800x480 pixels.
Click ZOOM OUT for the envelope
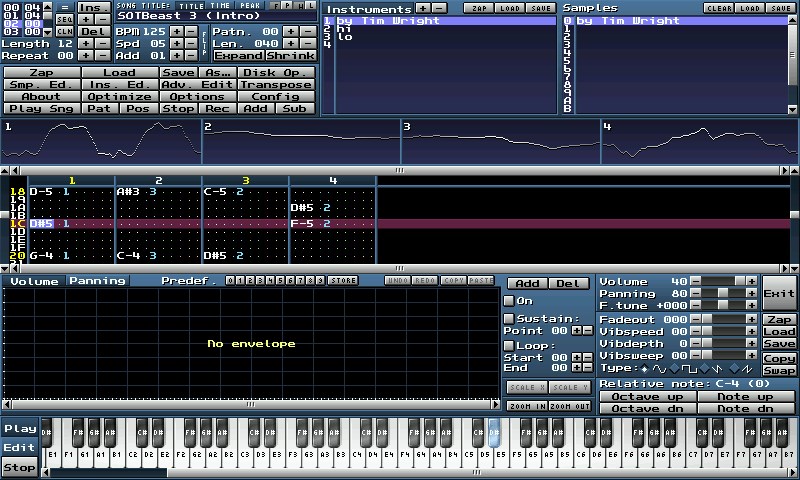click(570, 406)
